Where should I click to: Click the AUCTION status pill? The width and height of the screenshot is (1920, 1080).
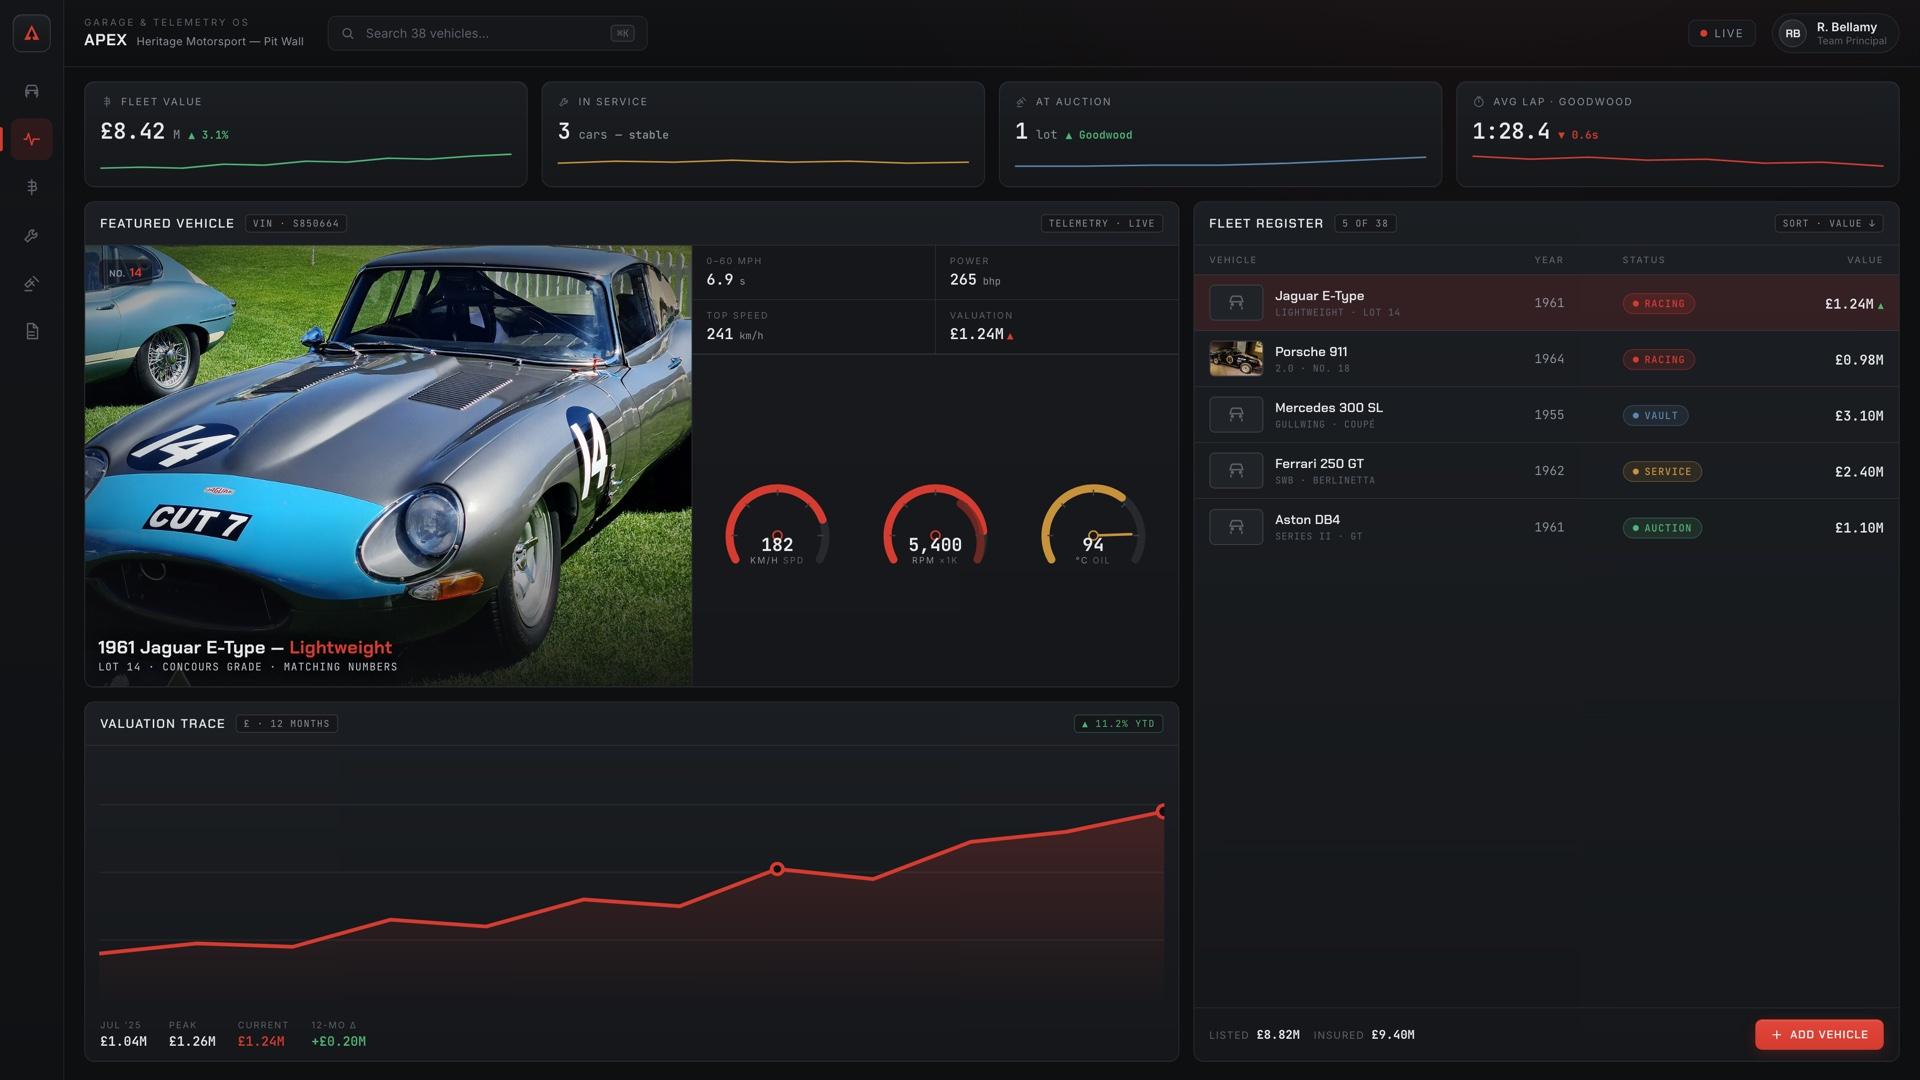point(1662,527)
